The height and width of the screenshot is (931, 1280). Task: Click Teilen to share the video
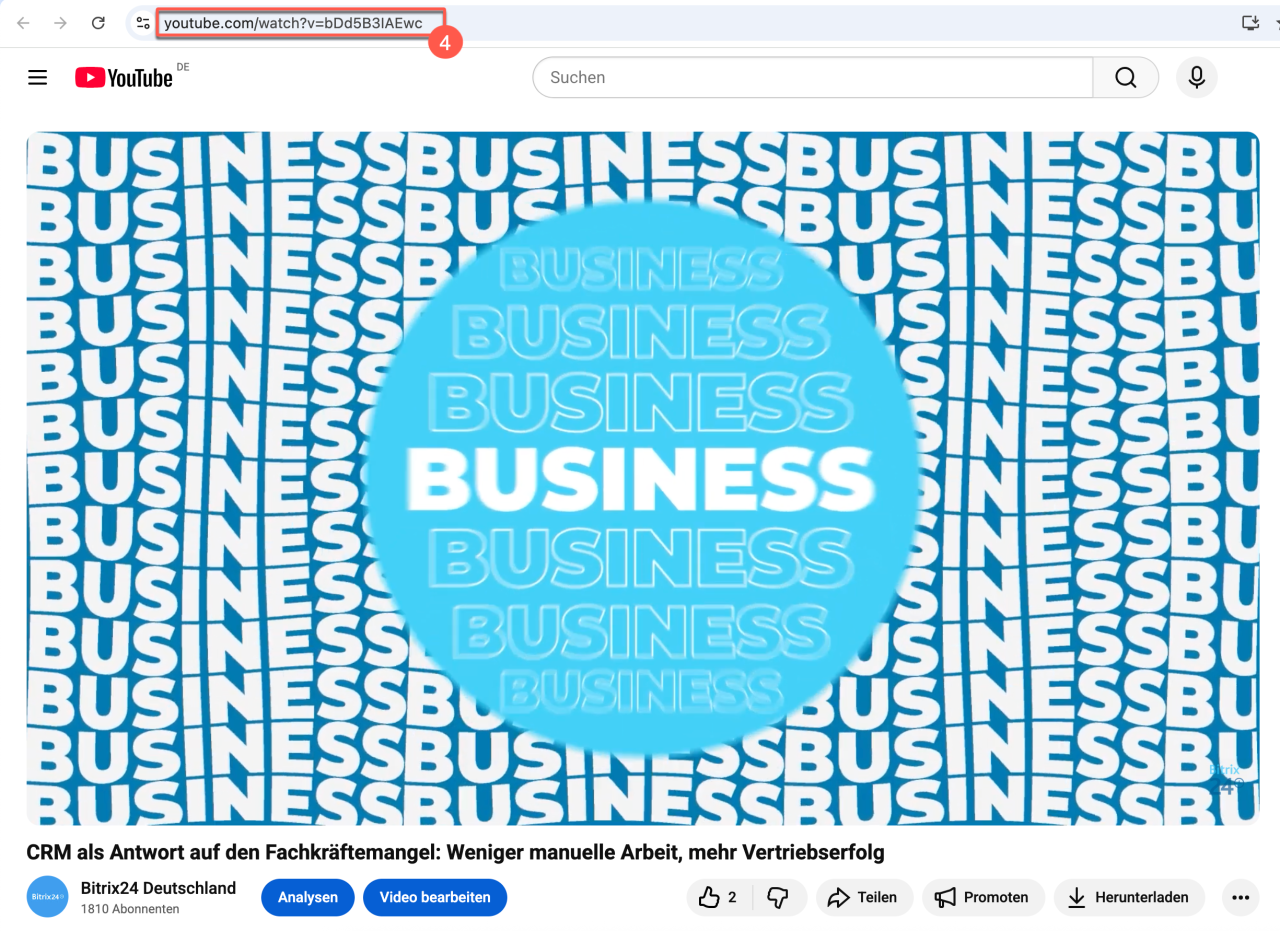coord(864,897)
